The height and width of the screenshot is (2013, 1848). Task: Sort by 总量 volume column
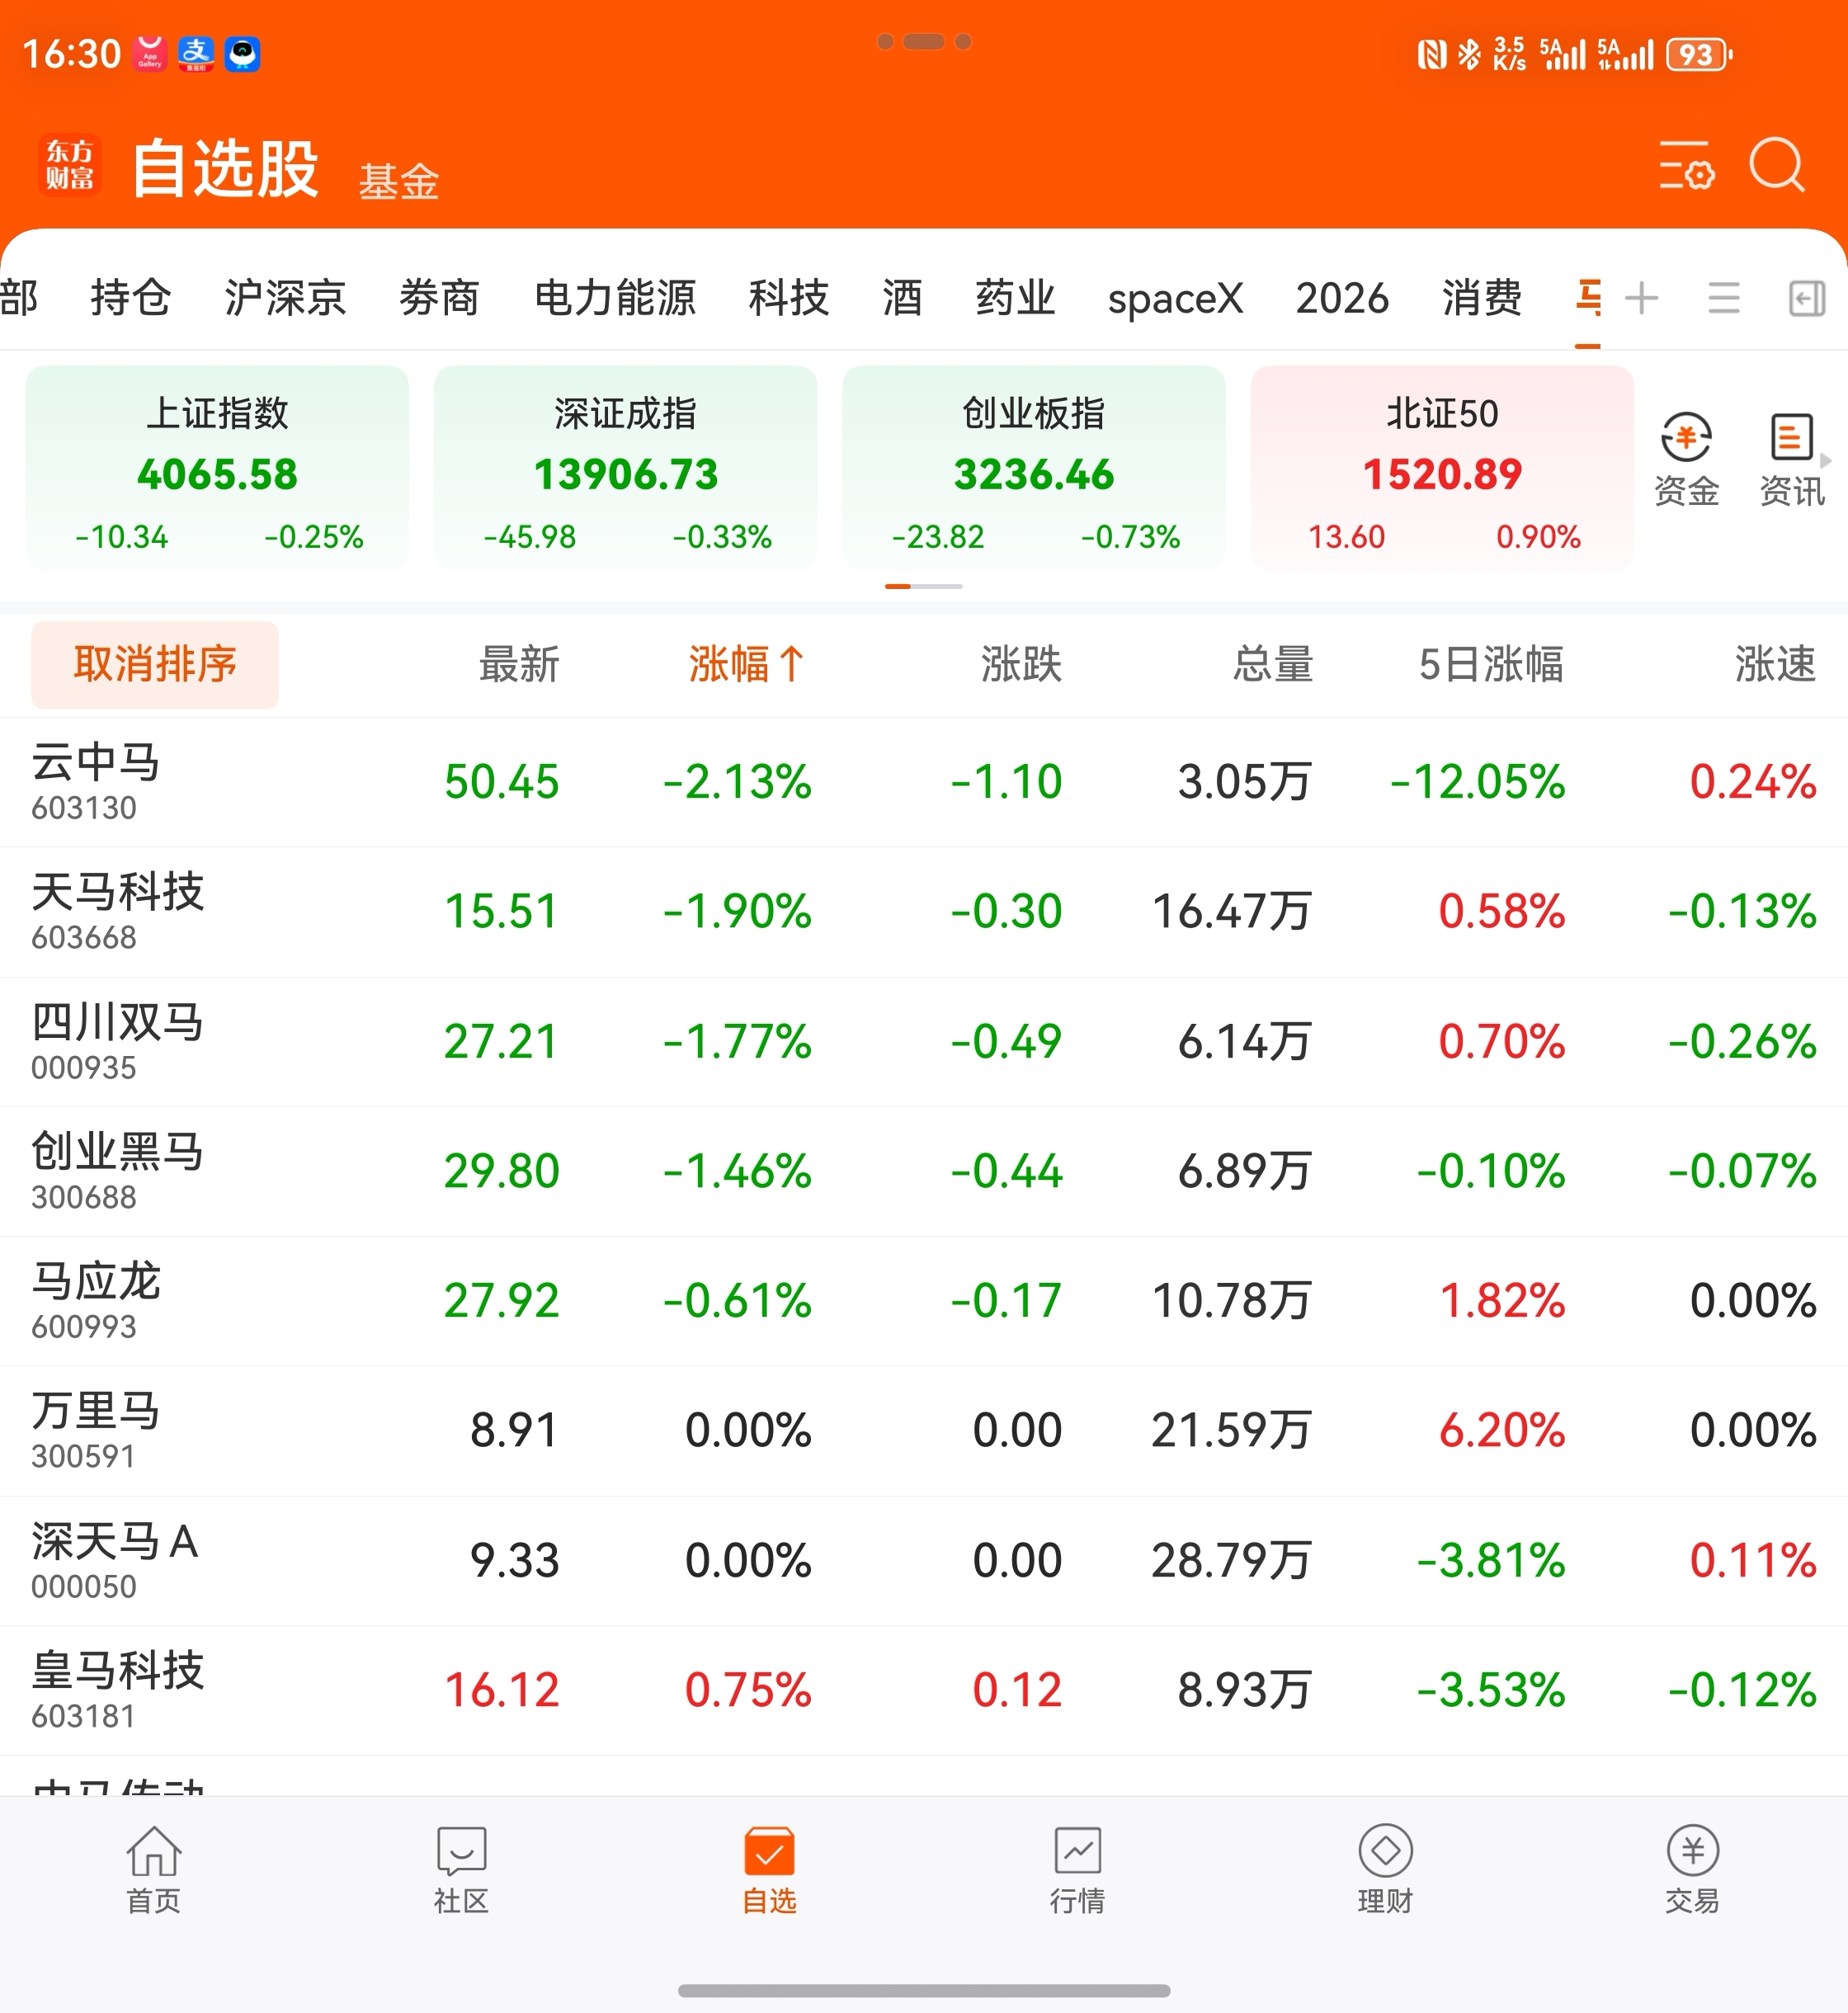pos(1272,664)
